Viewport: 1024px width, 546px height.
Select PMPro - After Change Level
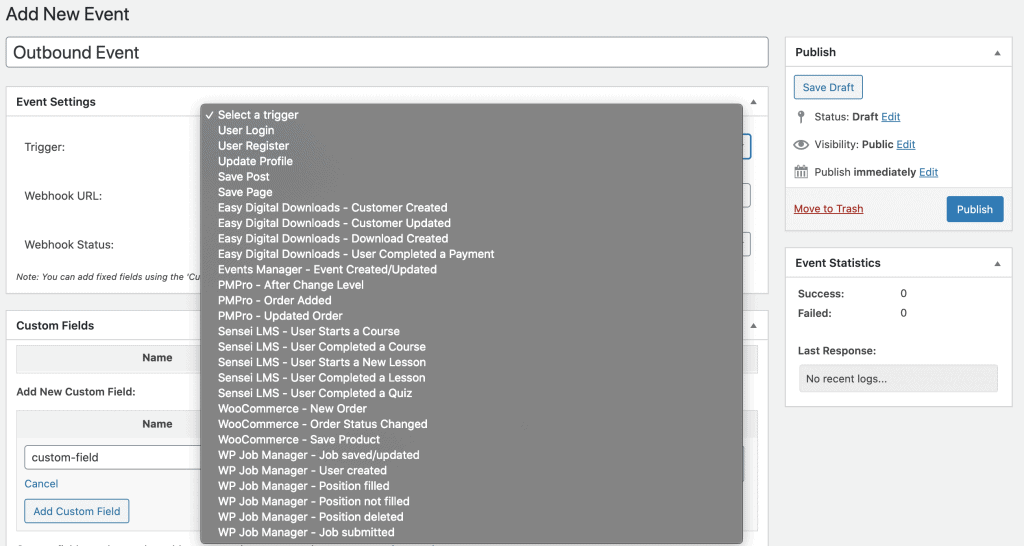(x=471, y=285)
